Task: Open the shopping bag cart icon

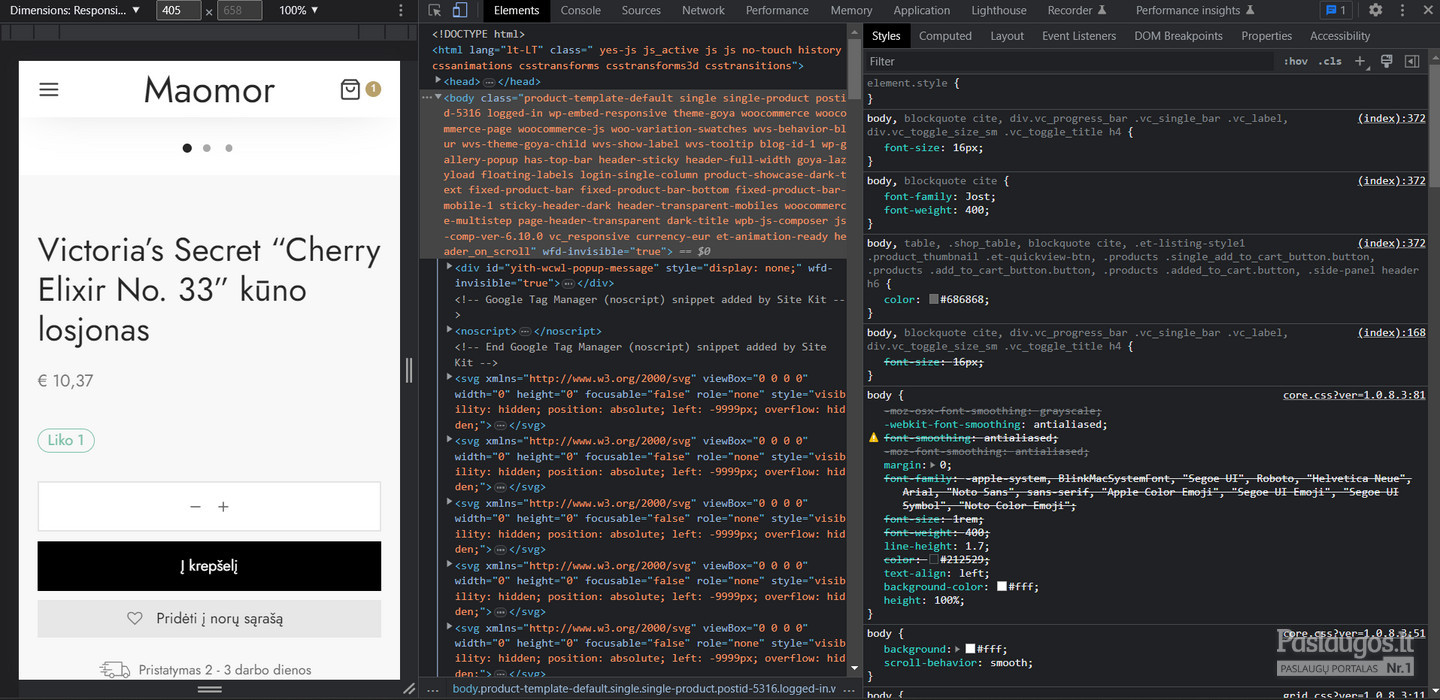Action: (350, 89)
